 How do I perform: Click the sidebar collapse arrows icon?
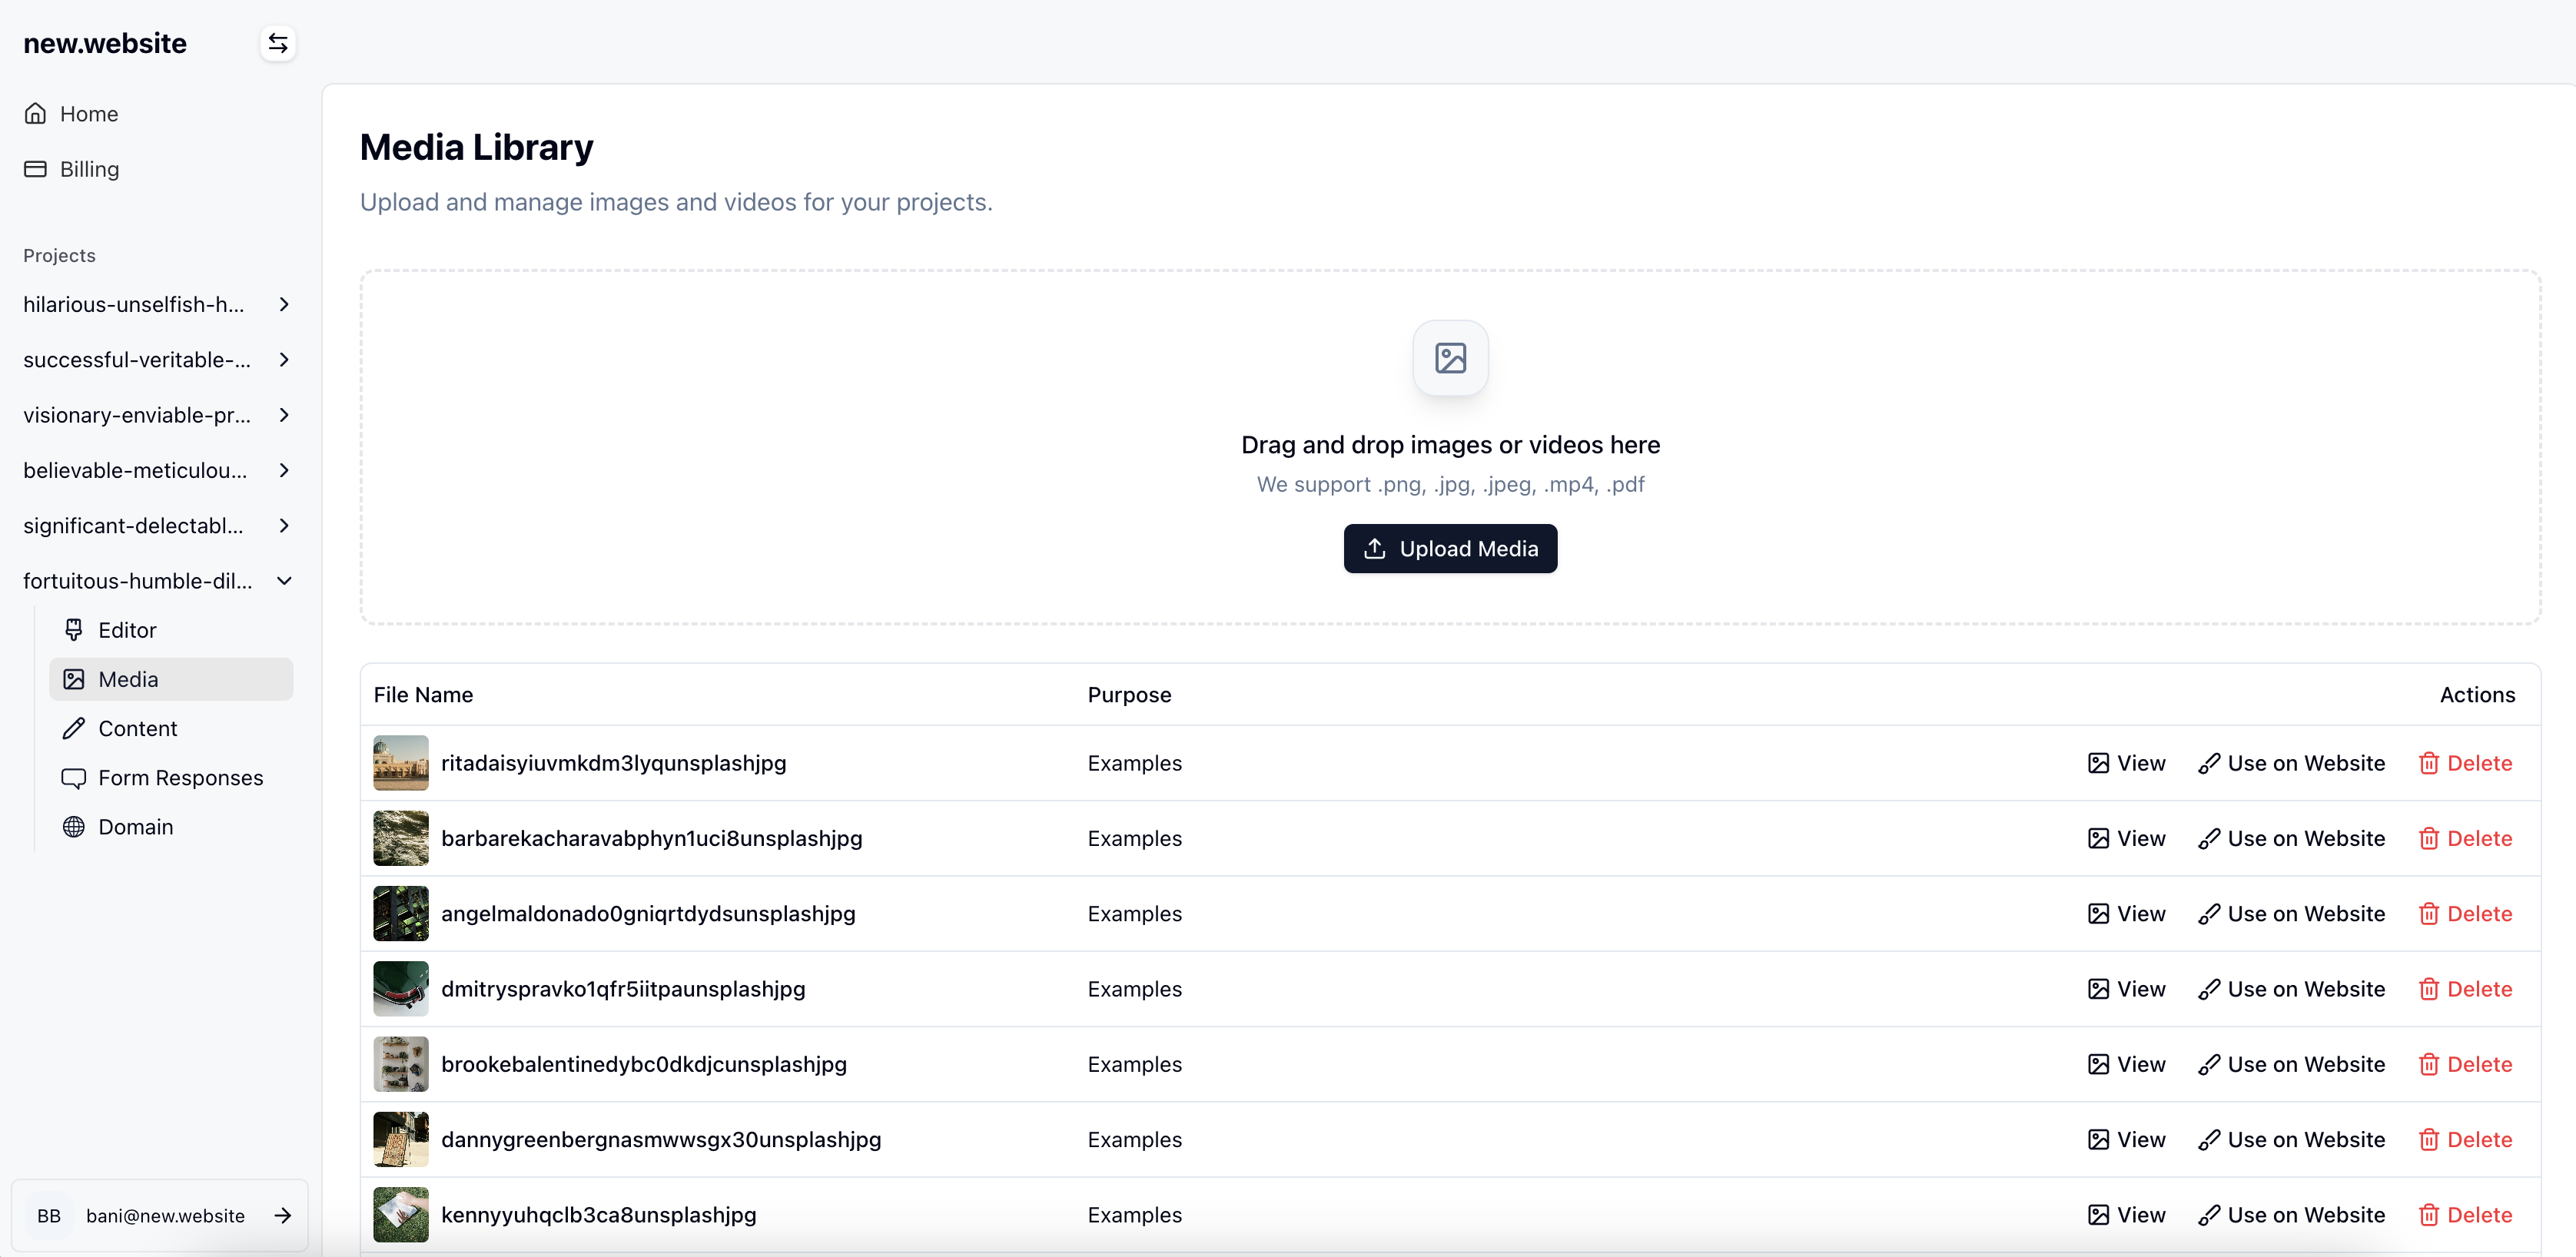(x=278, y=43)
